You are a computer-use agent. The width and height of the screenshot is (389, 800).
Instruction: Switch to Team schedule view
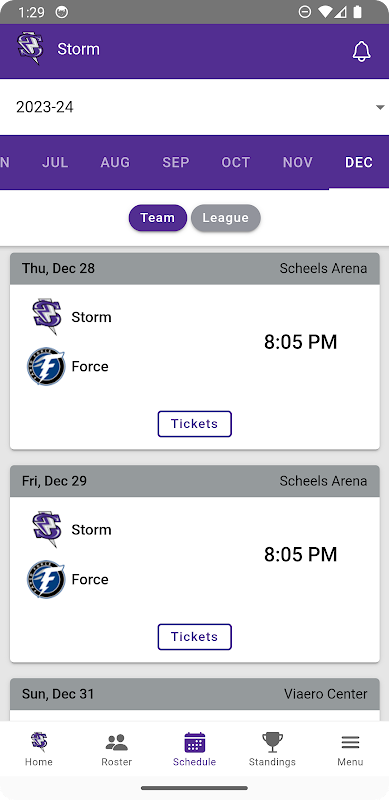158,218
